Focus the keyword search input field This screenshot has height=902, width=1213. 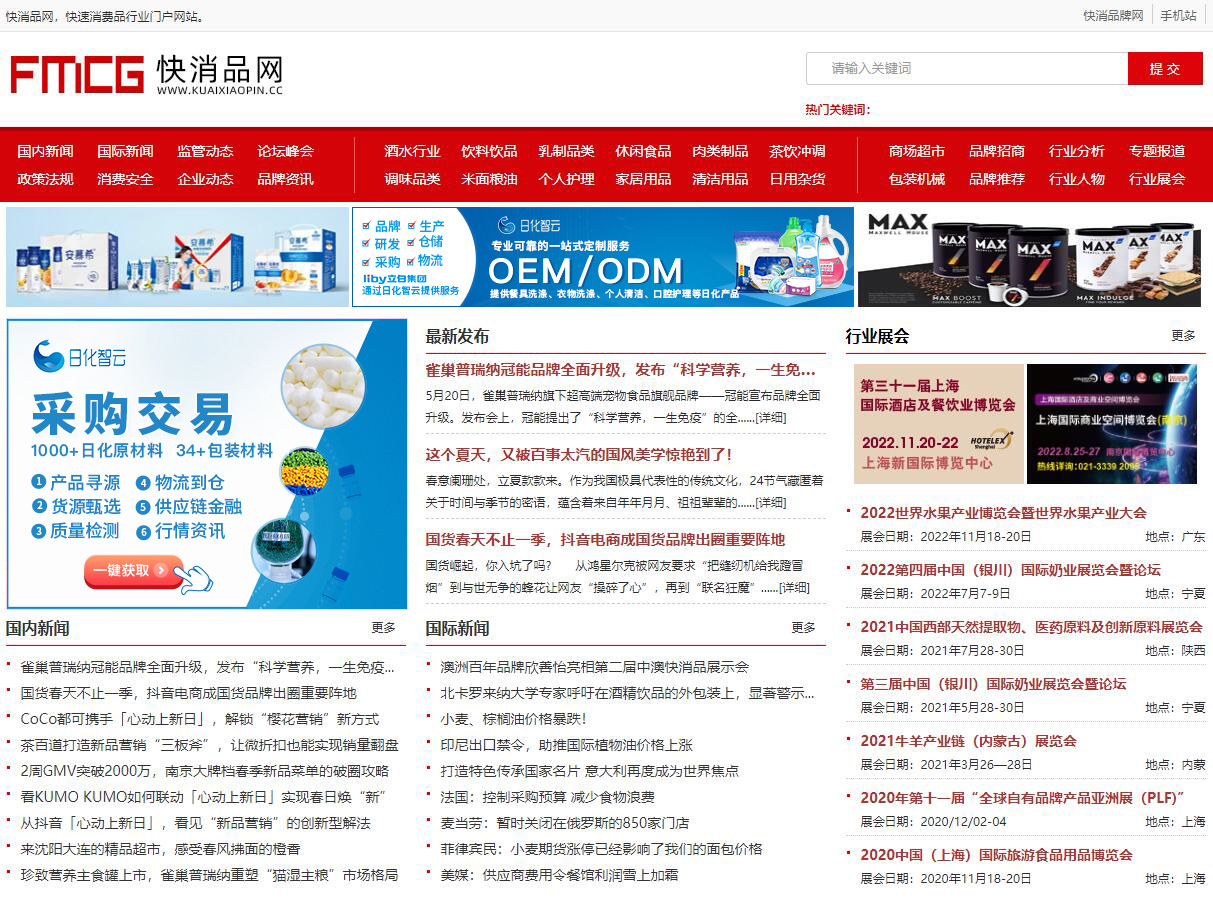967,68
